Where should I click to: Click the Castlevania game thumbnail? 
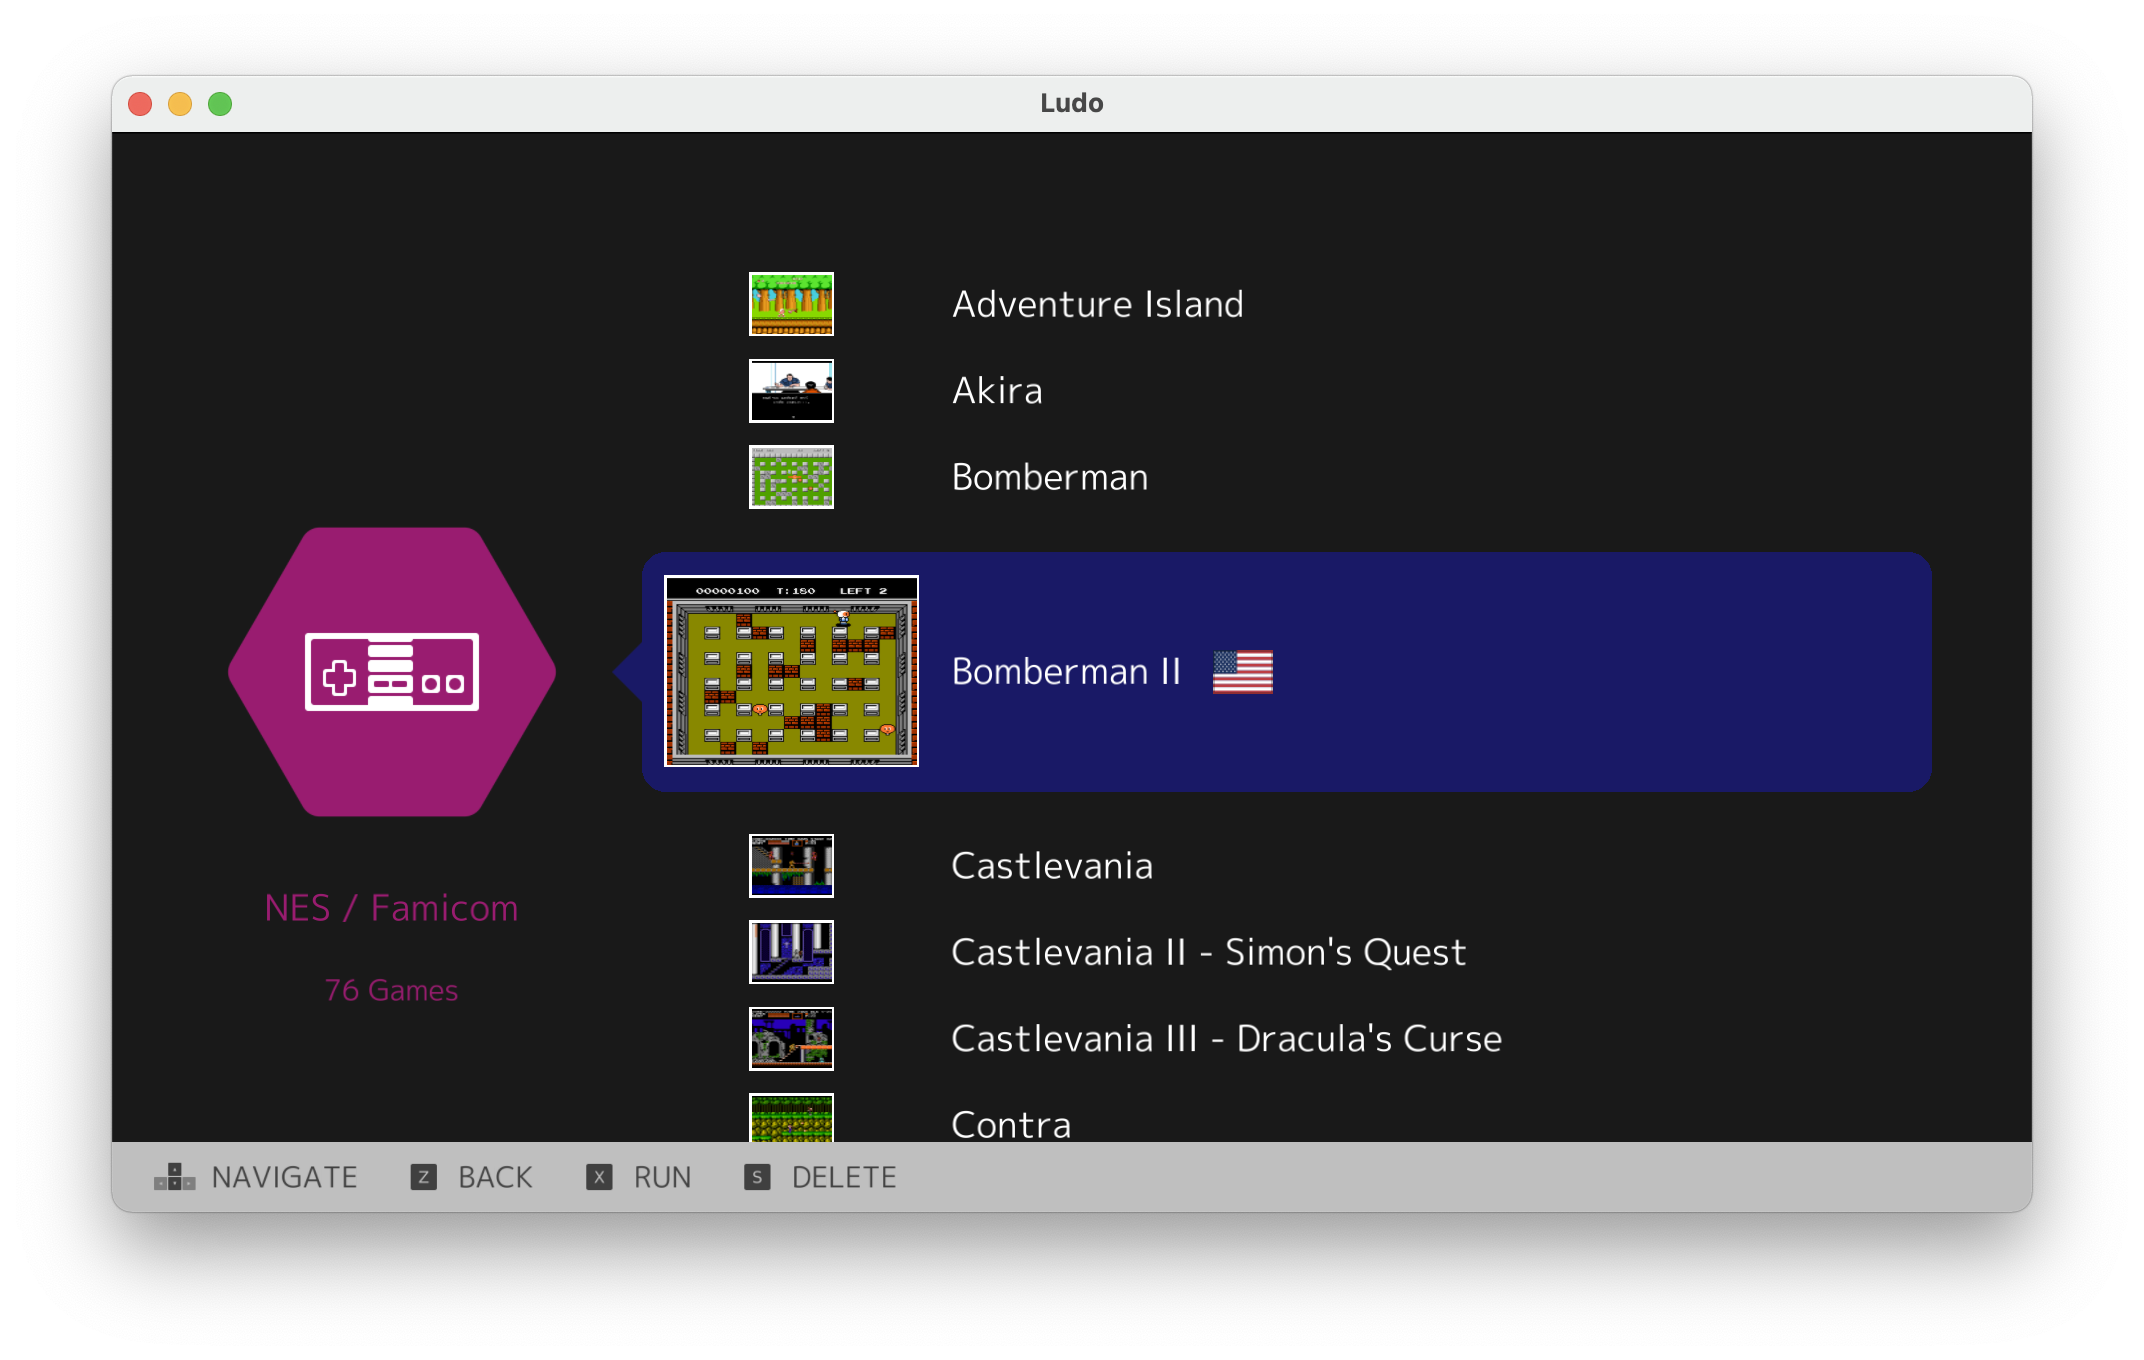tap(790, 866)
